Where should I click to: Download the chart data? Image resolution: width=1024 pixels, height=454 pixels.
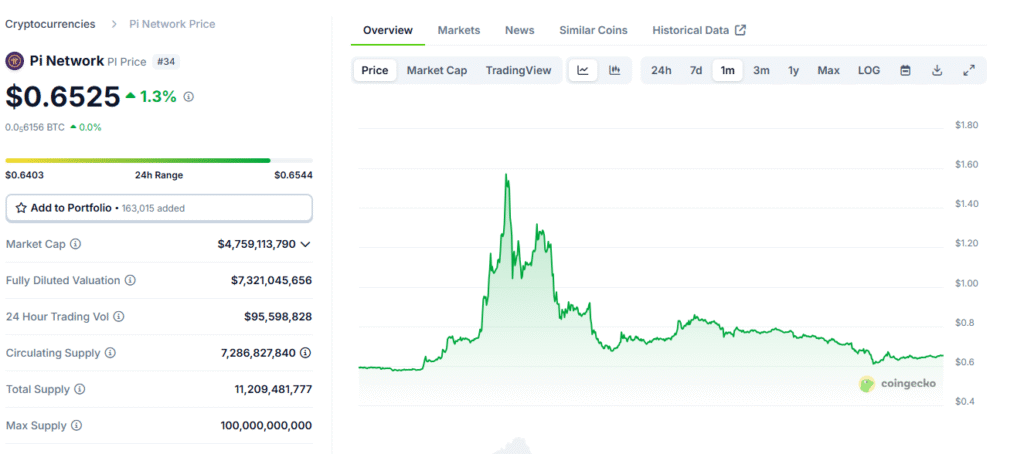coord(937,71)
